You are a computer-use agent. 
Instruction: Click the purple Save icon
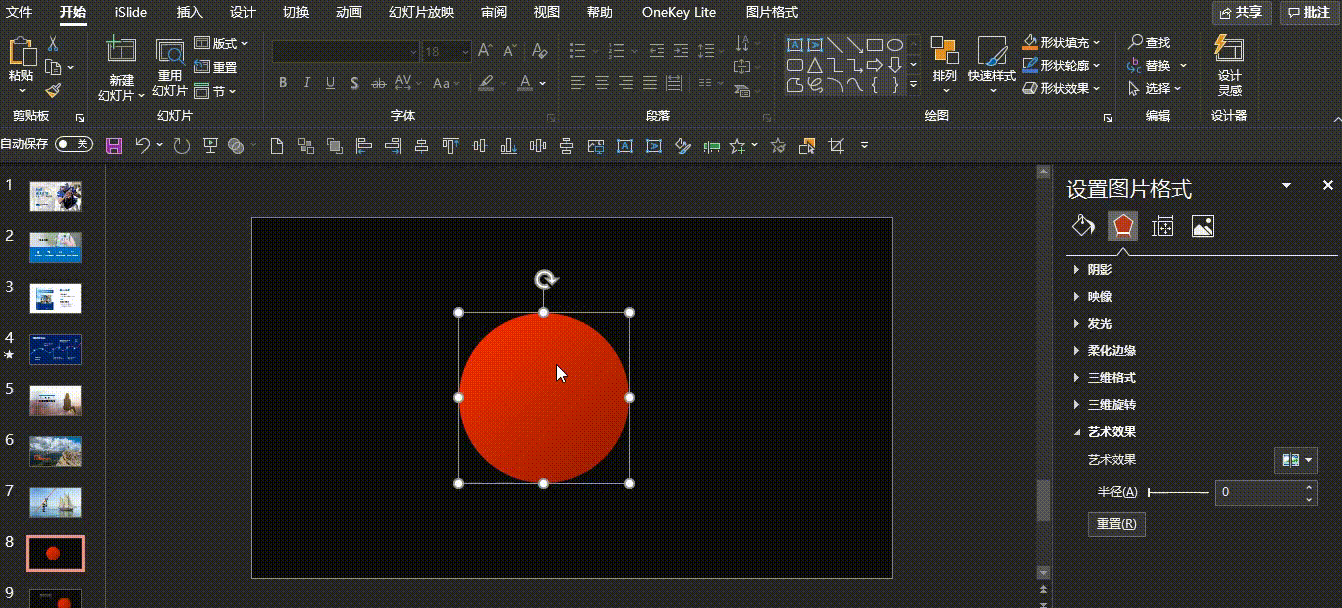114,146
